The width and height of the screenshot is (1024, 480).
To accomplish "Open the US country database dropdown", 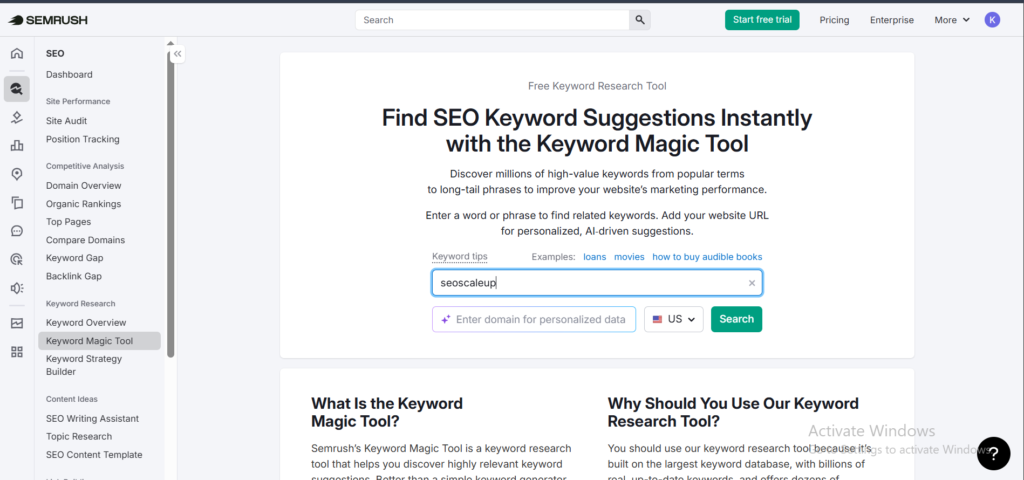I will click(674, 319).
